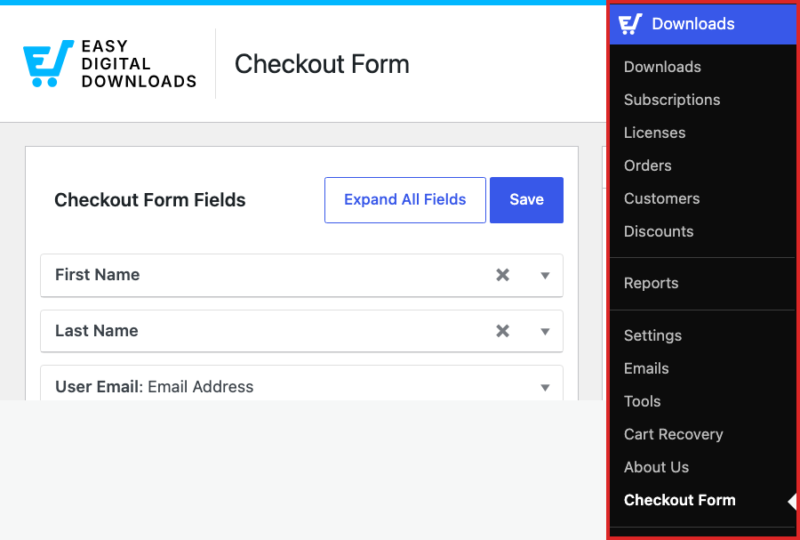Viewport: 800px width, 540px height.
Task: Open the Discounts page
Action: pos(659,231)
